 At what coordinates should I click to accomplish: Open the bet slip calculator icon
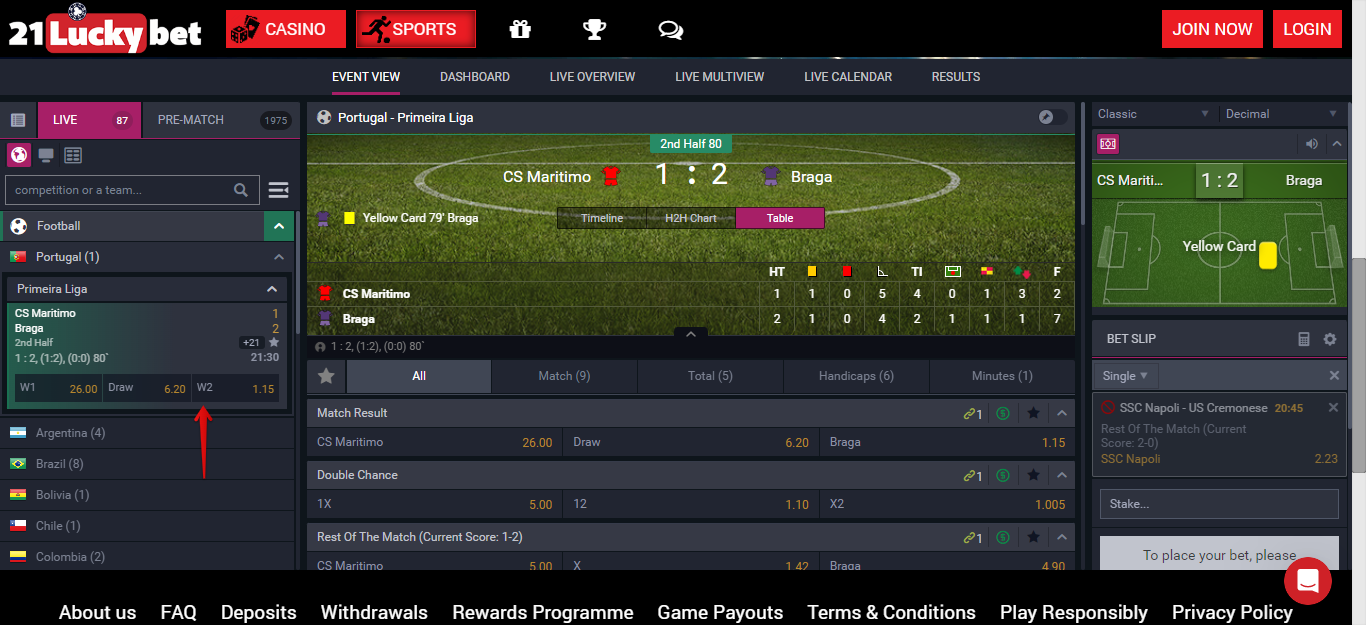pos(1304,339)
